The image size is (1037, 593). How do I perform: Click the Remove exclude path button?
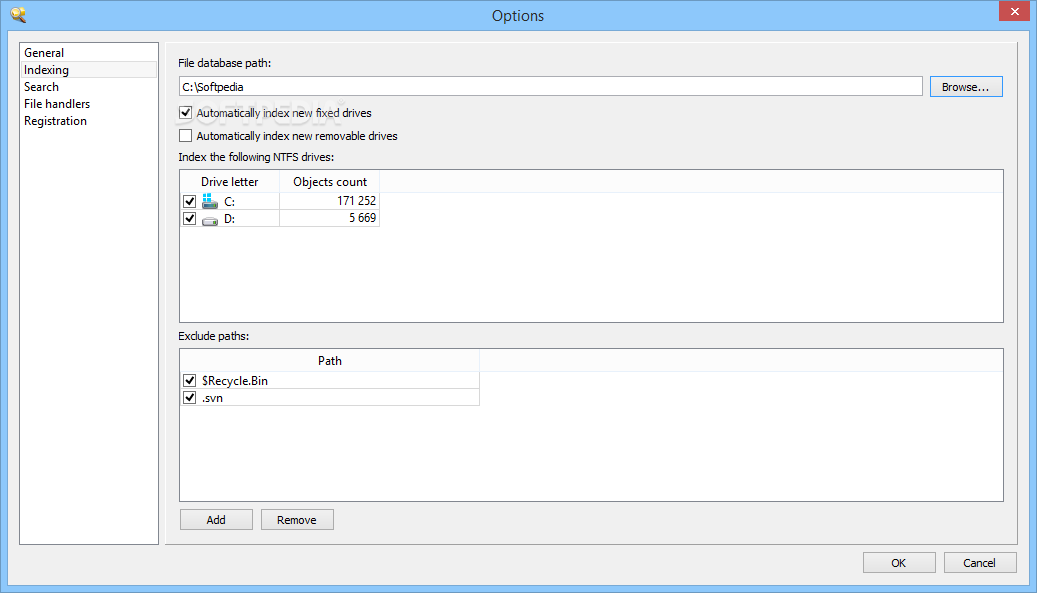(x=297, y=520)
